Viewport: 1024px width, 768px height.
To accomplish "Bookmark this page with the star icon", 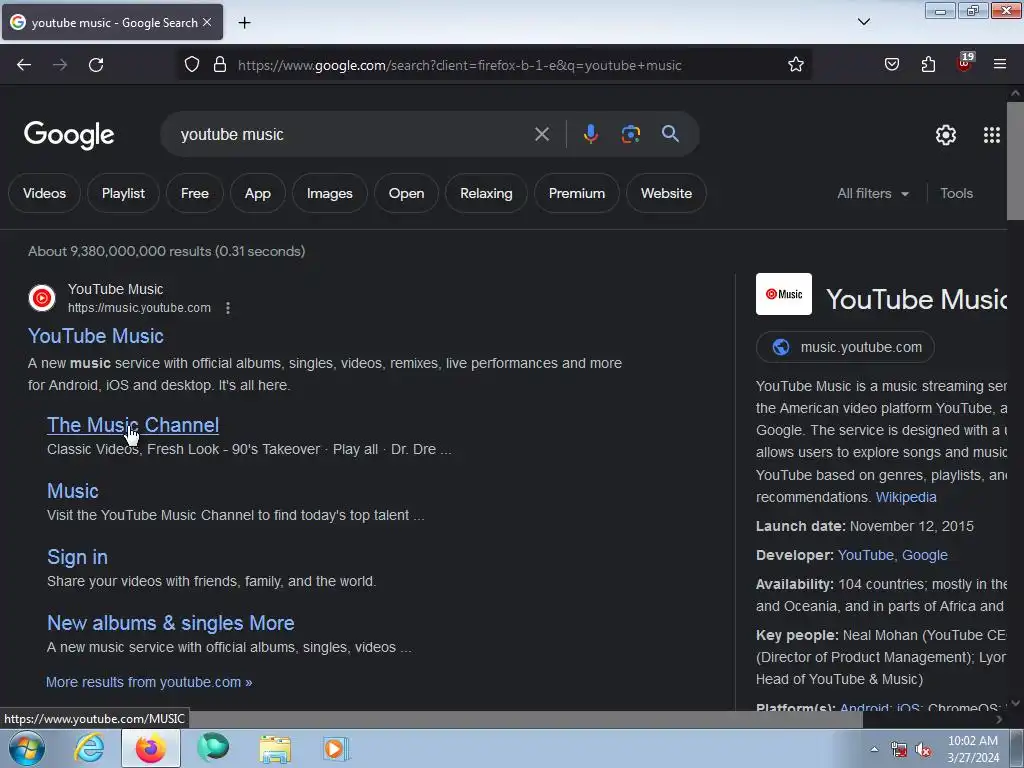I will pos(795,64).
